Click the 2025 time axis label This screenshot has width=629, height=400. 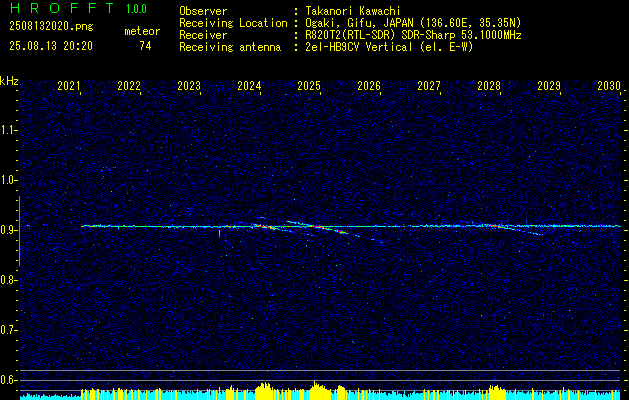coord(309,85)
